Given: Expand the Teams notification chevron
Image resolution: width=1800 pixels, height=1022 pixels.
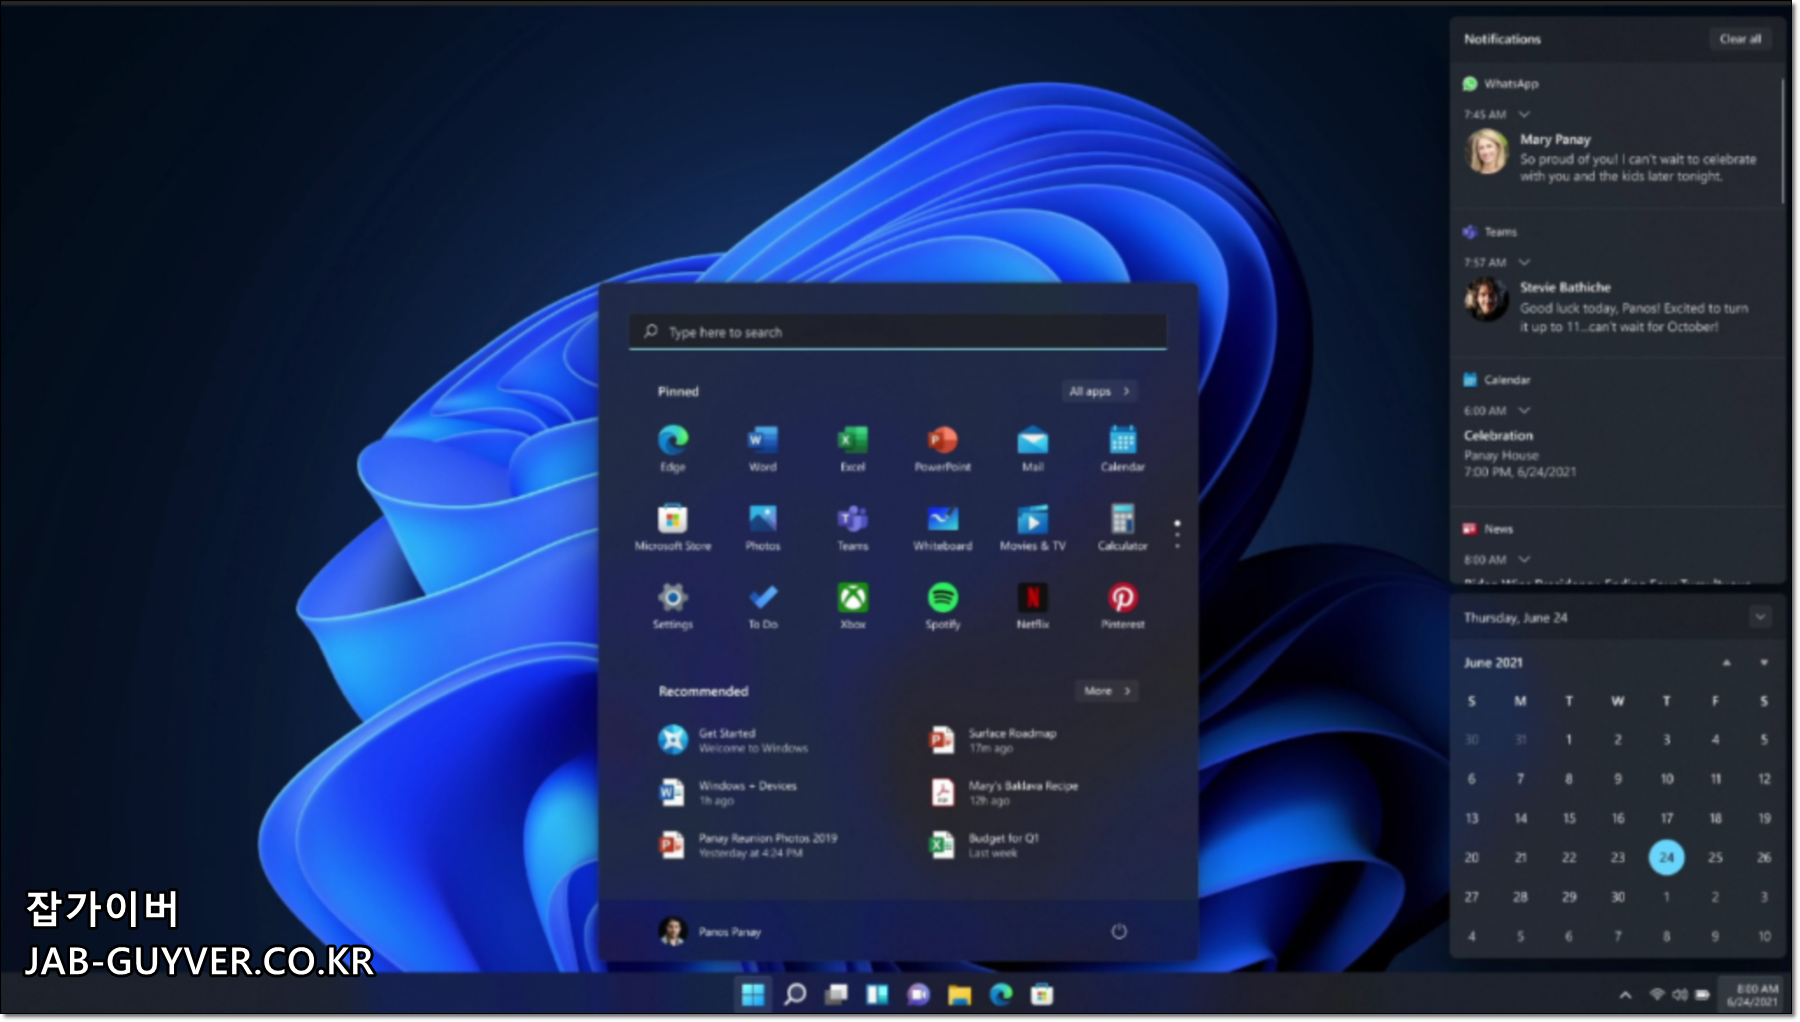Looking at the screenshot, I should (x=1524, y=262).
